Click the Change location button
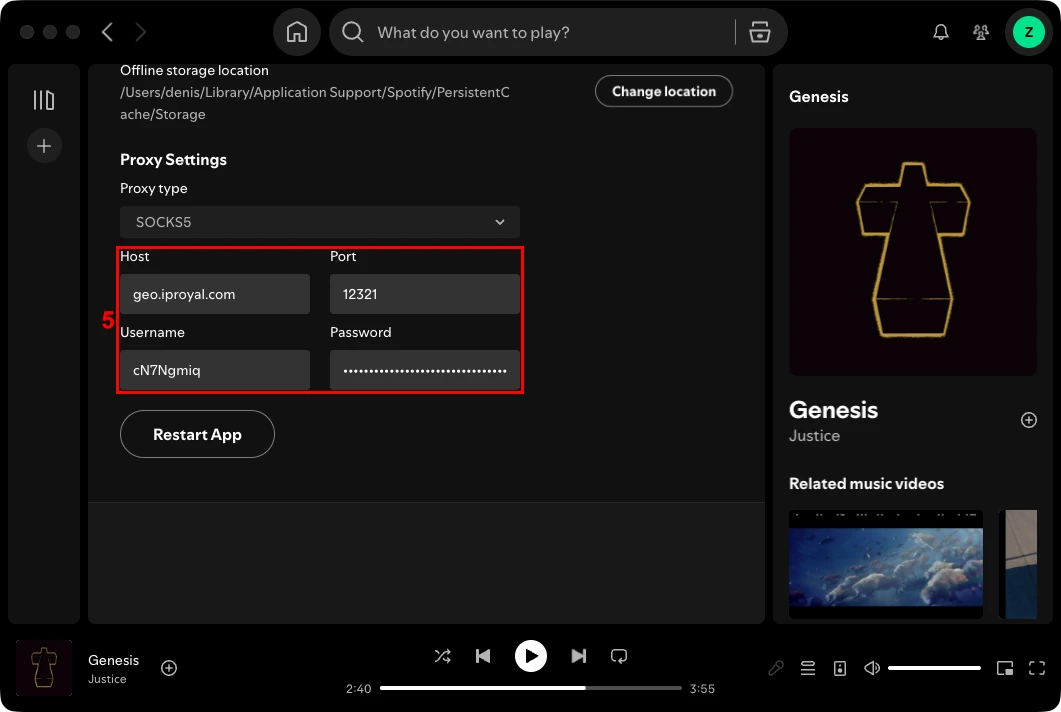This screenshot has height=712, width=1061. pyautogui.click(x=664, y=91)
